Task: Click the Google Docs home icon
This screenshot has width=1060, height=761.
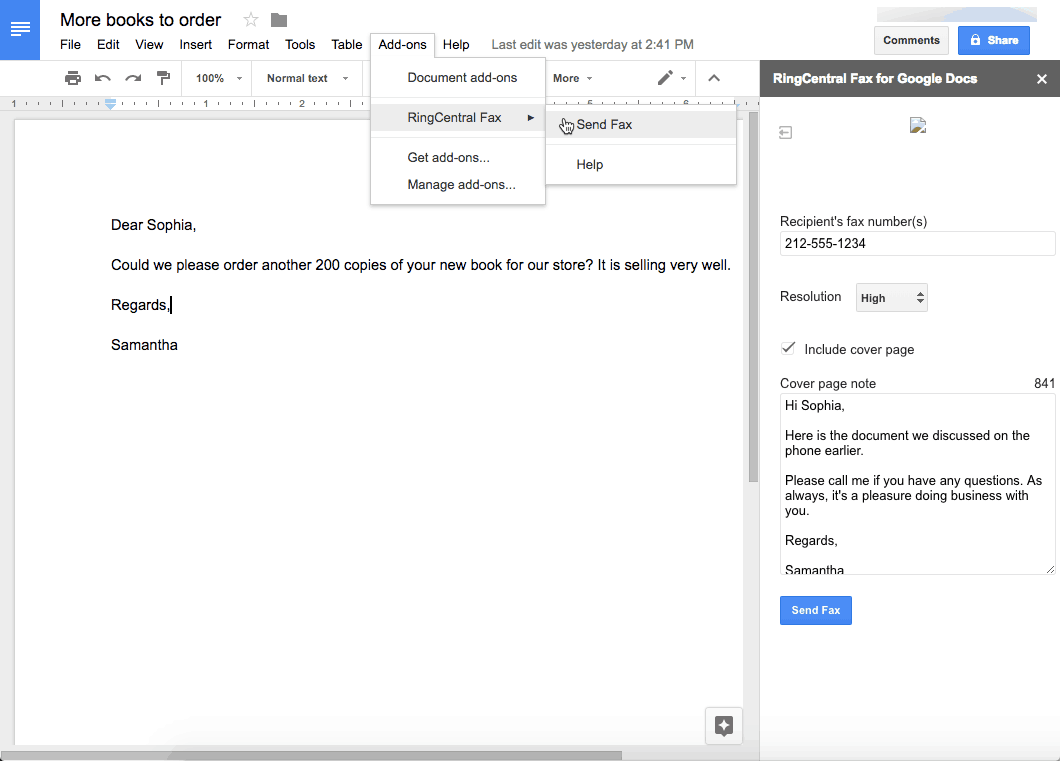Action: (20, 30)
